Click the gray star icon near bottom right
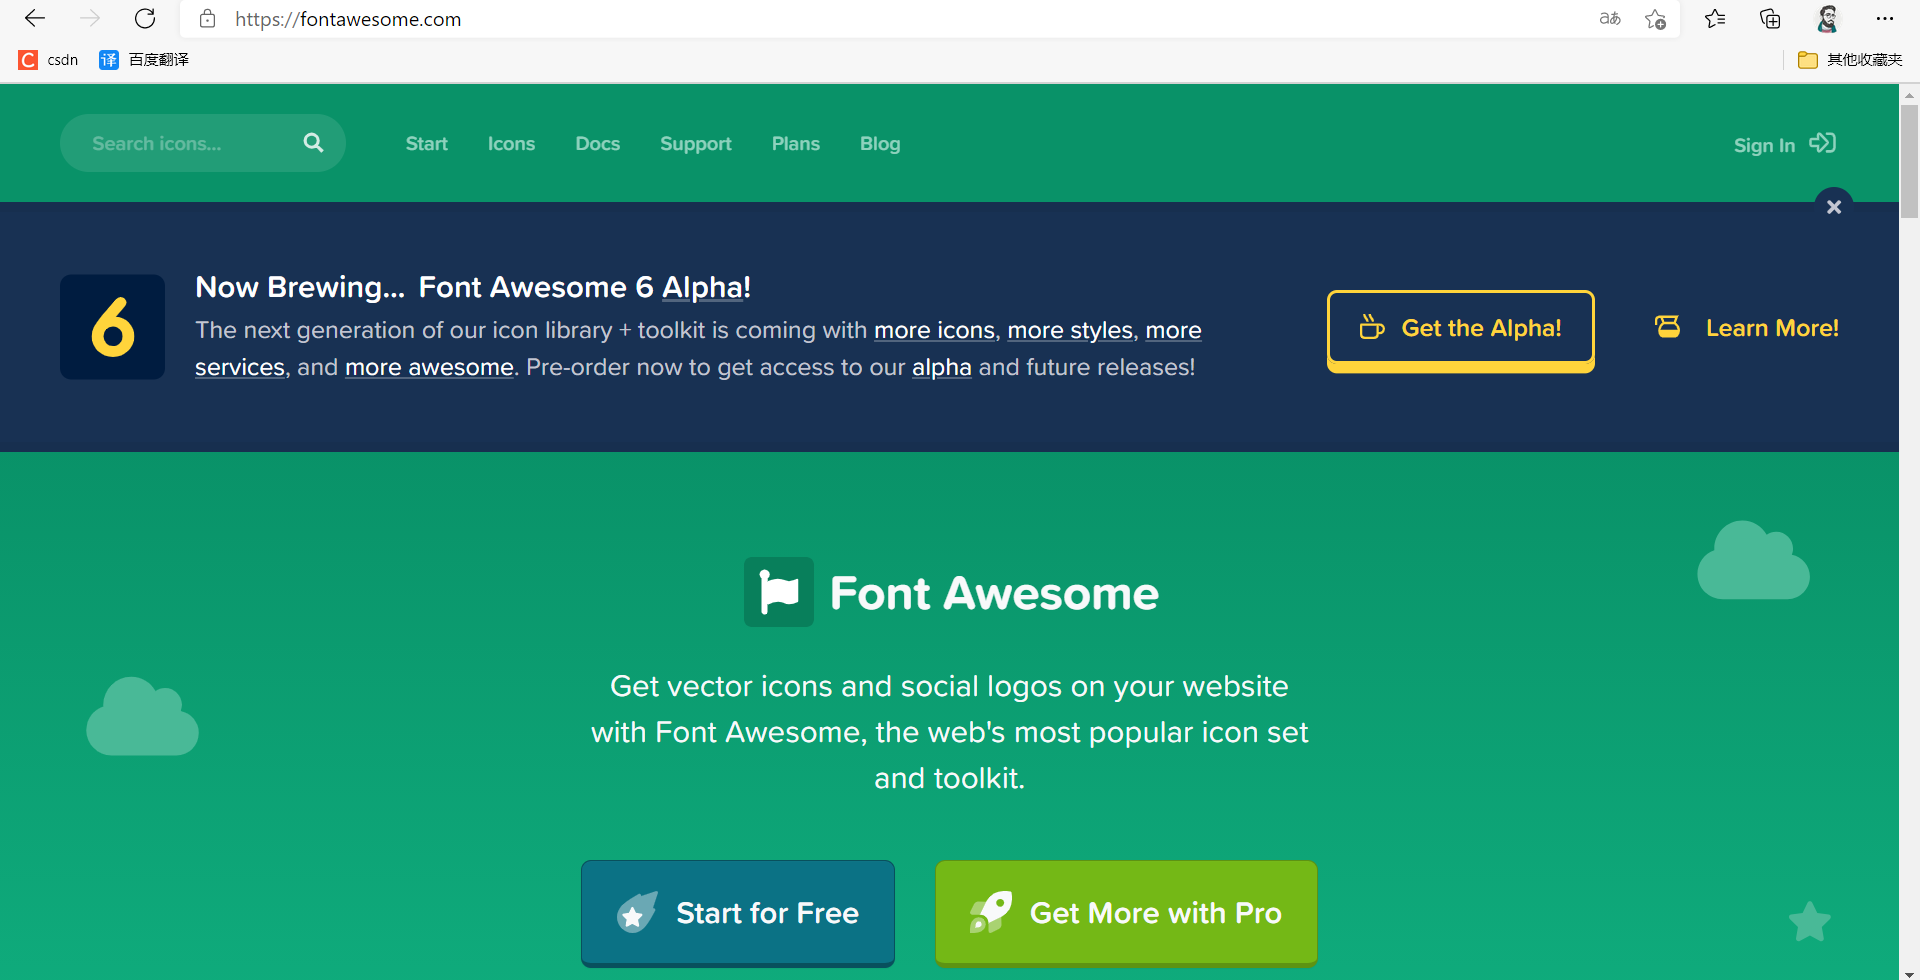1920x980 pixels. click(1809, 922)
